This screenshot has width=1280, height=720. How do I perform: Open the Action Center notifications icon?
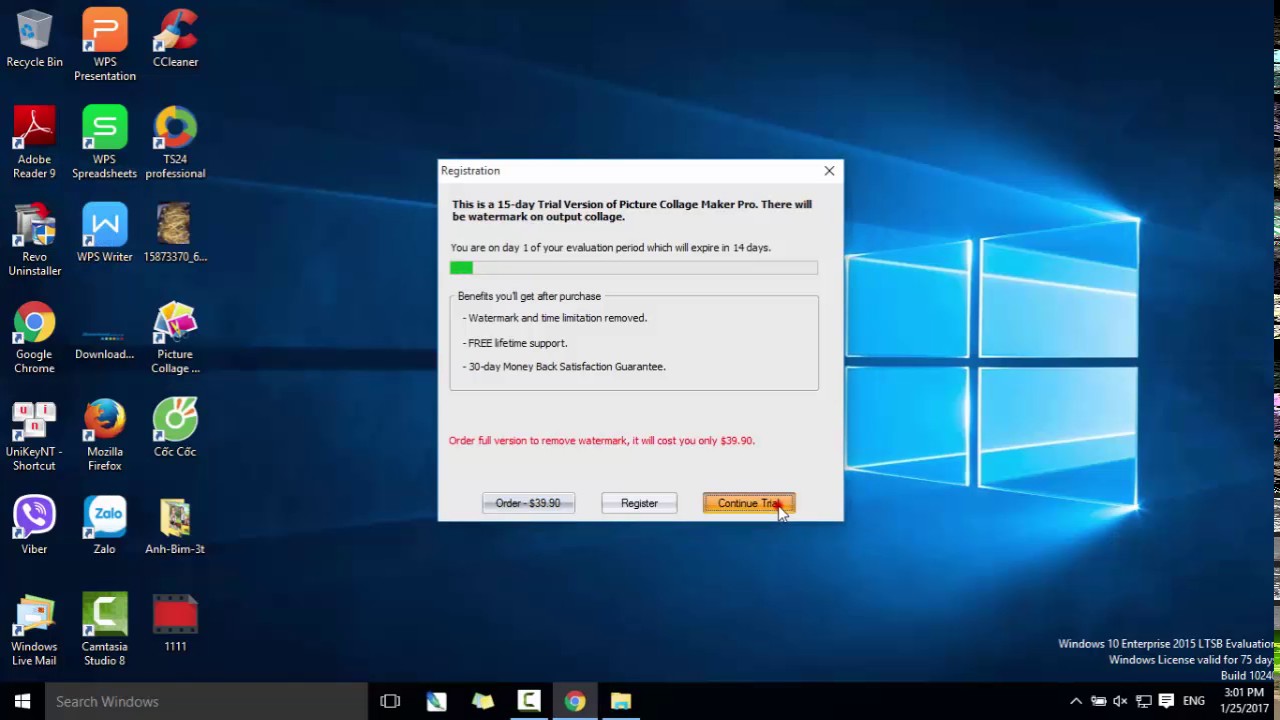click(1166, 701)
